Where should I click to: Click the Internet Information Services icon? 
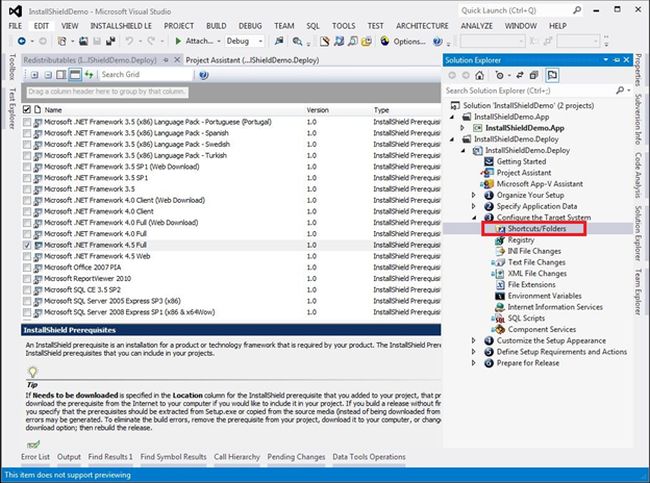pyautogui.click(x=499, y=307)
